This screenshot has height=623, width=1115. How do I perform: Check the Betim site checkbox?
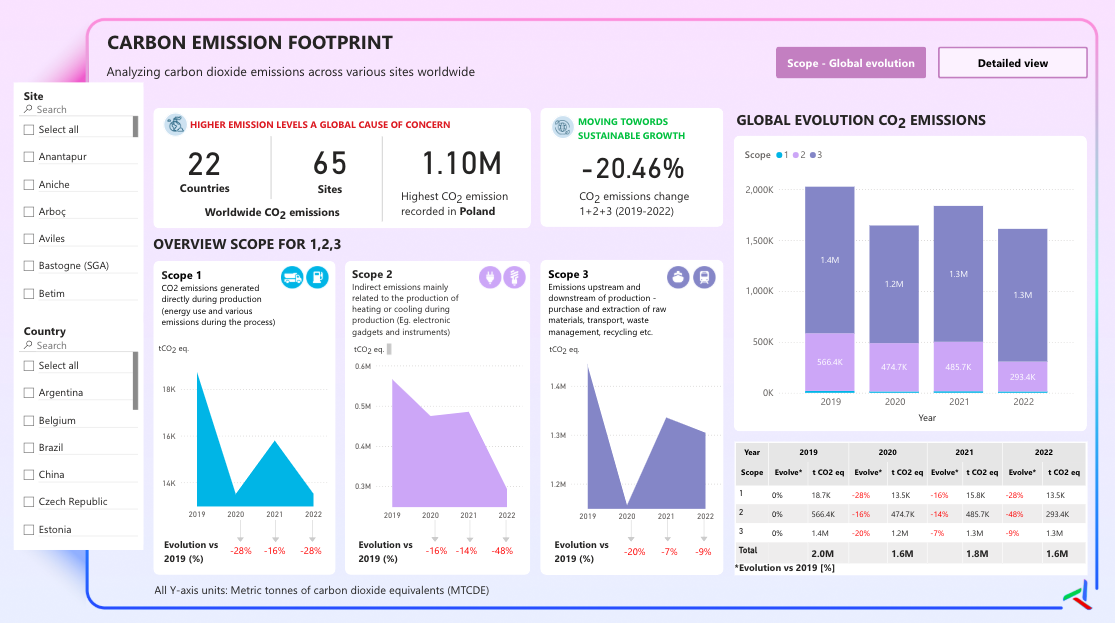(x=29, y=294)
